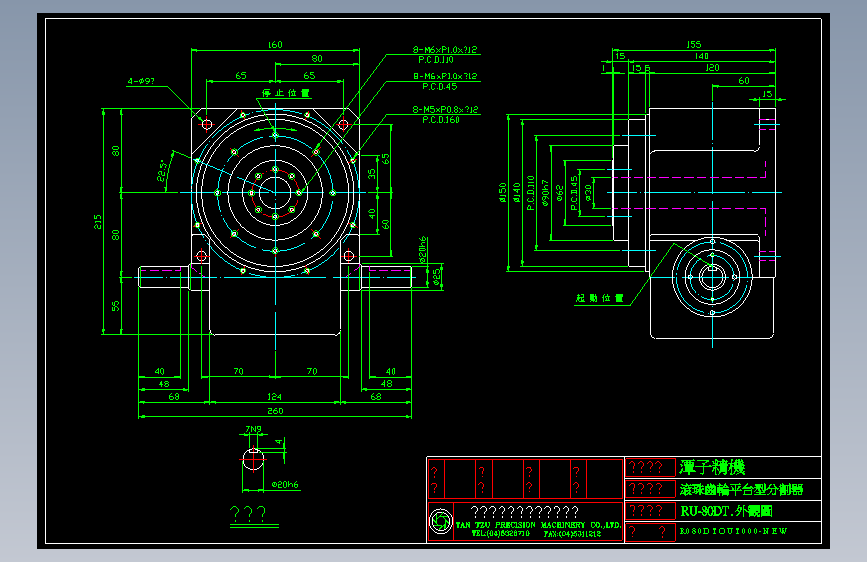Click the underlined ??? label below keyway detail
The width and height of the screenshot is (867, 562).
pos(248,514)
